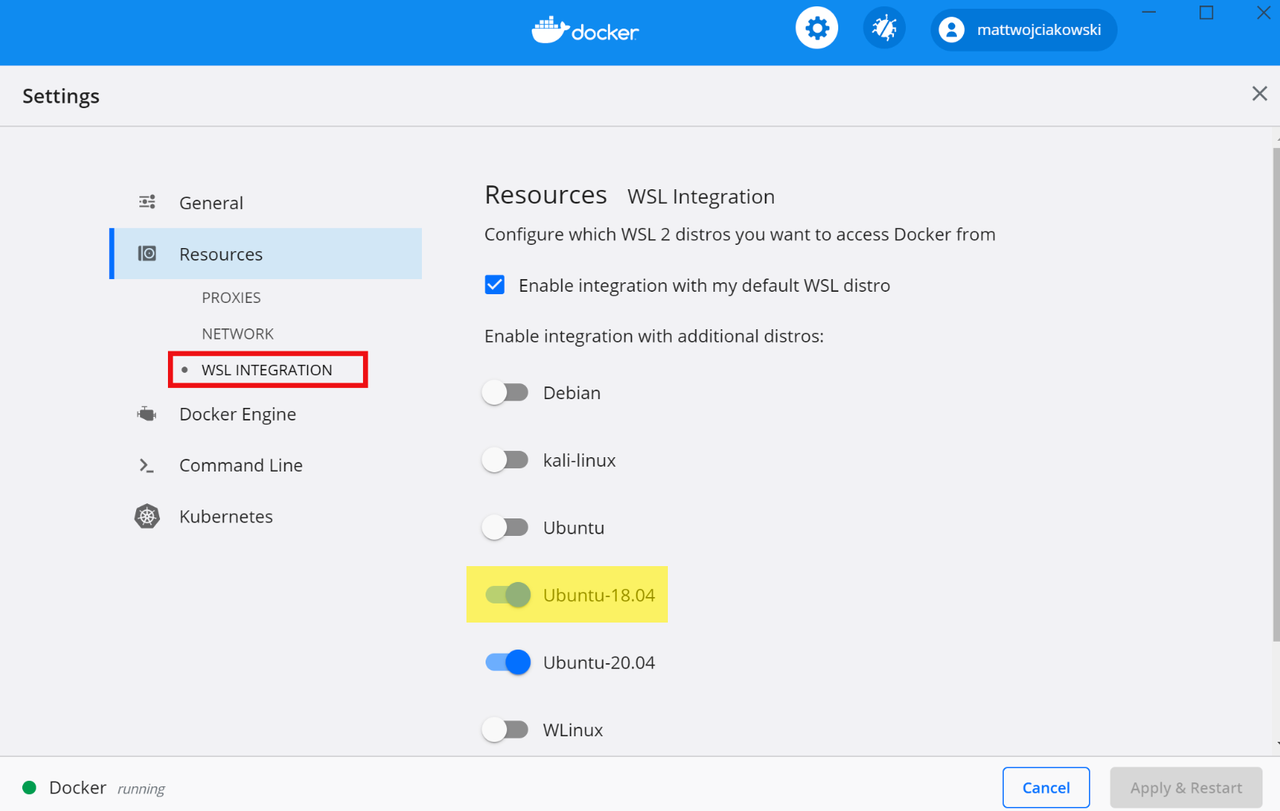Enable the WLinux distro toggle
The image size is (1280, 811).
point(506,730)
